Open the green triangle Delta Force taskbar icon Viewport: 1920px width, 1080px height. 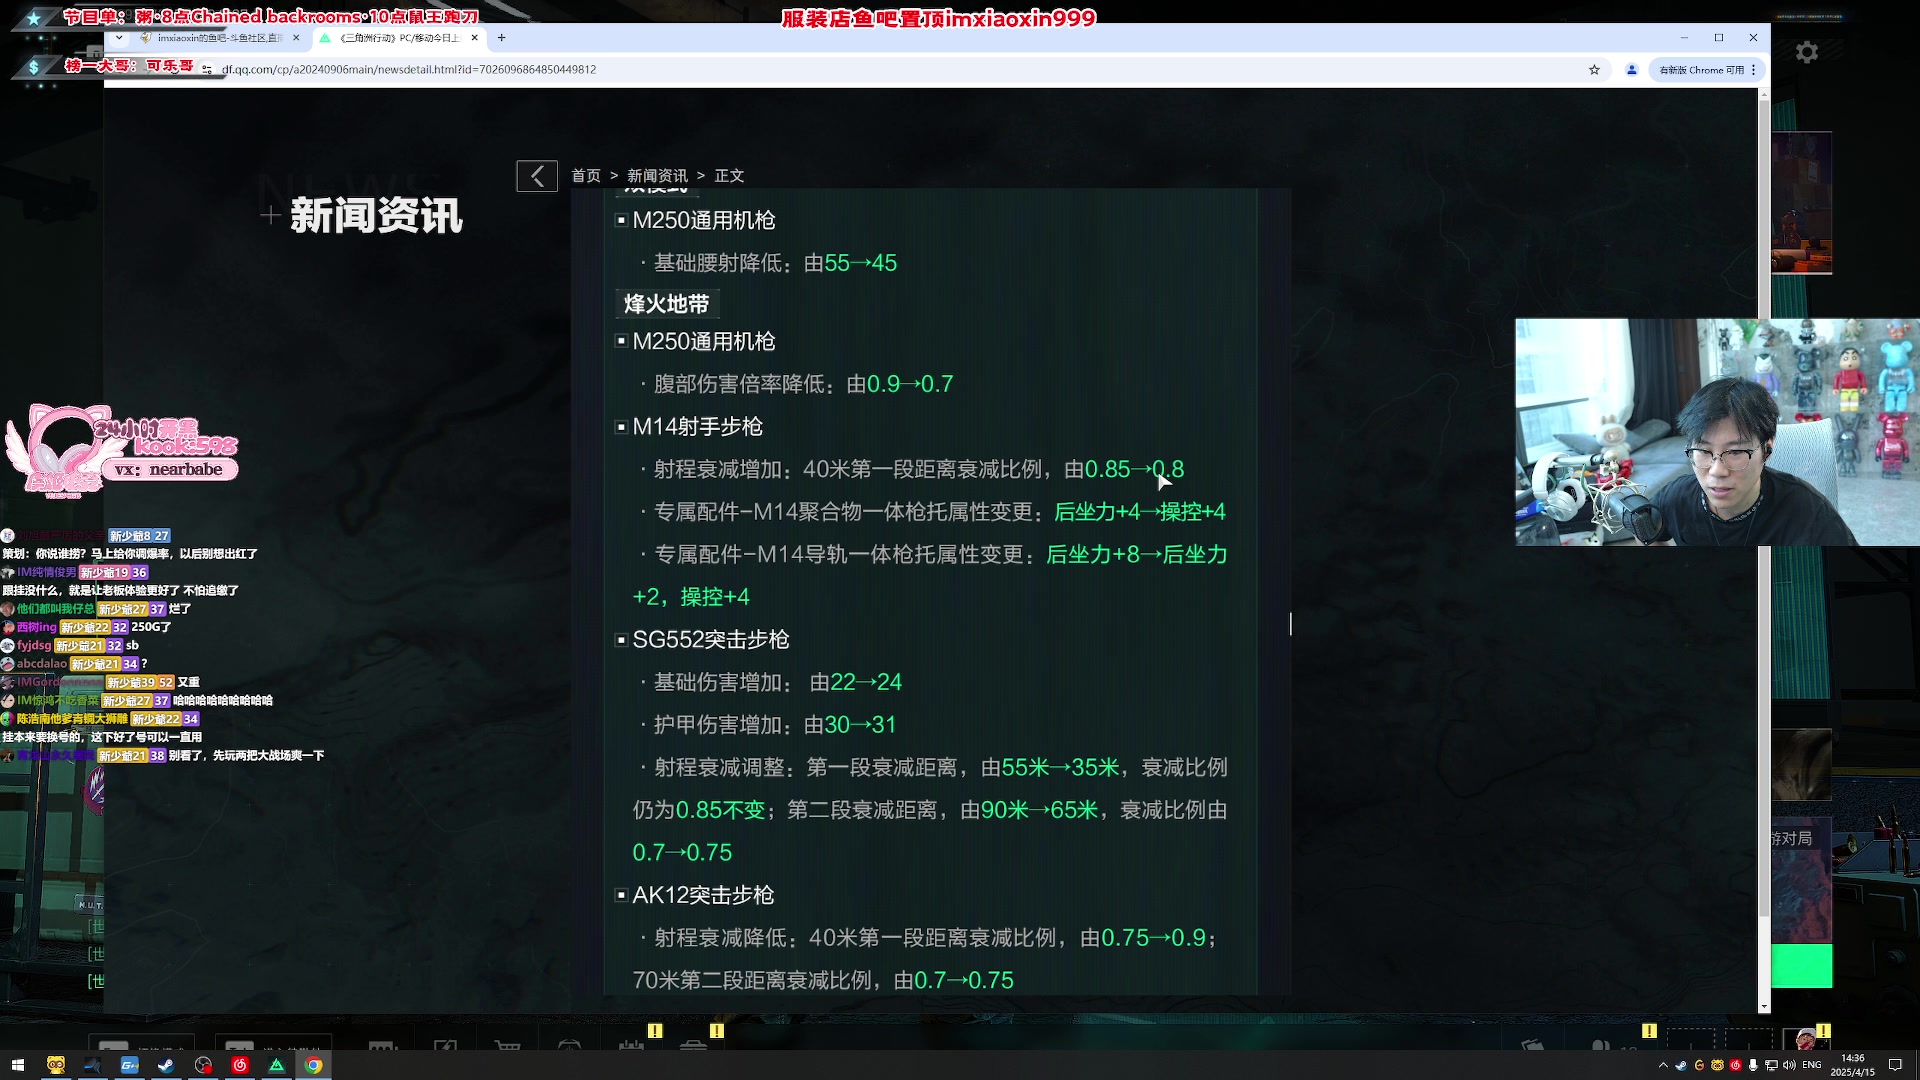click(x=277, y=1065)
